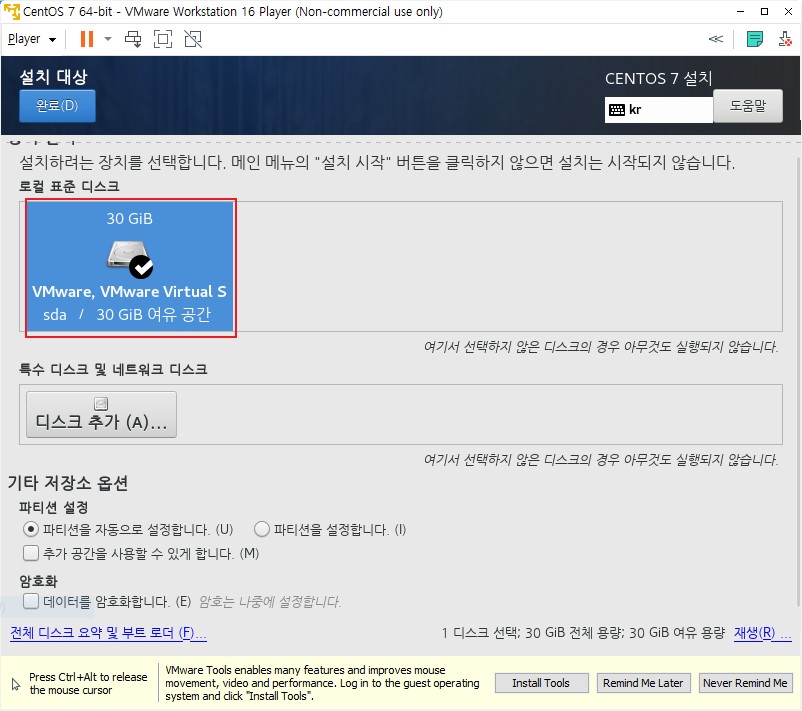Image resolution: width=802 pixels, height=711 pixels.
Task: Click the checkmark badge on the disk
Action: tap(141, 267)
